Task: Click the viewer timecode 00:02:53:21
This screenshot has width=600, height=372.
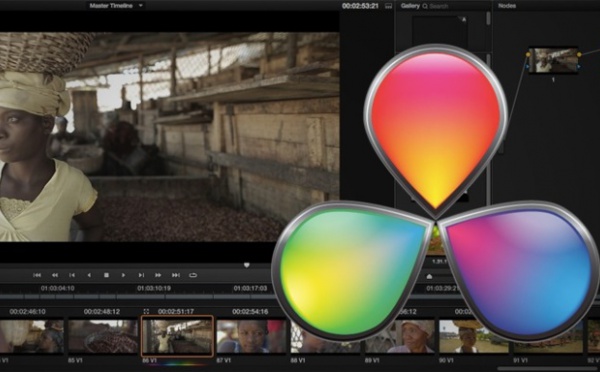Action: [360, 6]
